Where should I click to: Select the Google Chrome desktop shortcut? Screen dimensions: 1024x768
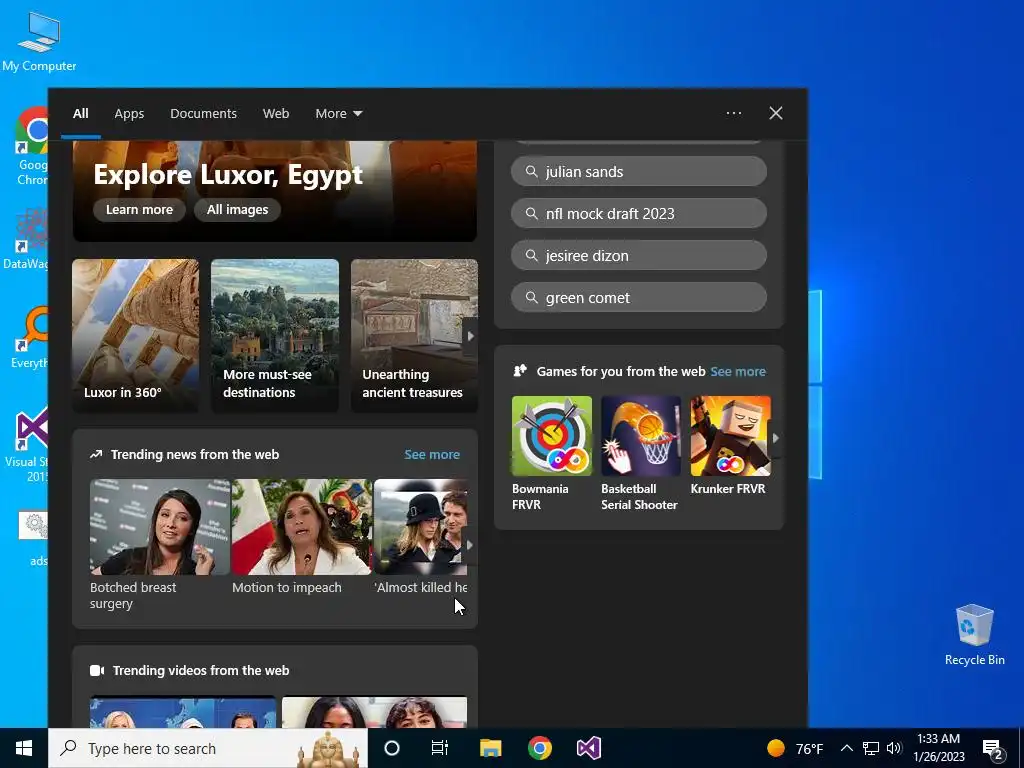point(31,147)
